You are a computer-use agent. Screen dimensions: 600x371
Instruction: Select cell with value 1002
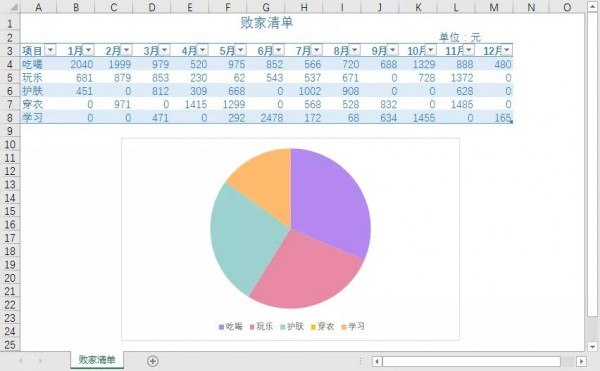(x=304, y=91)
